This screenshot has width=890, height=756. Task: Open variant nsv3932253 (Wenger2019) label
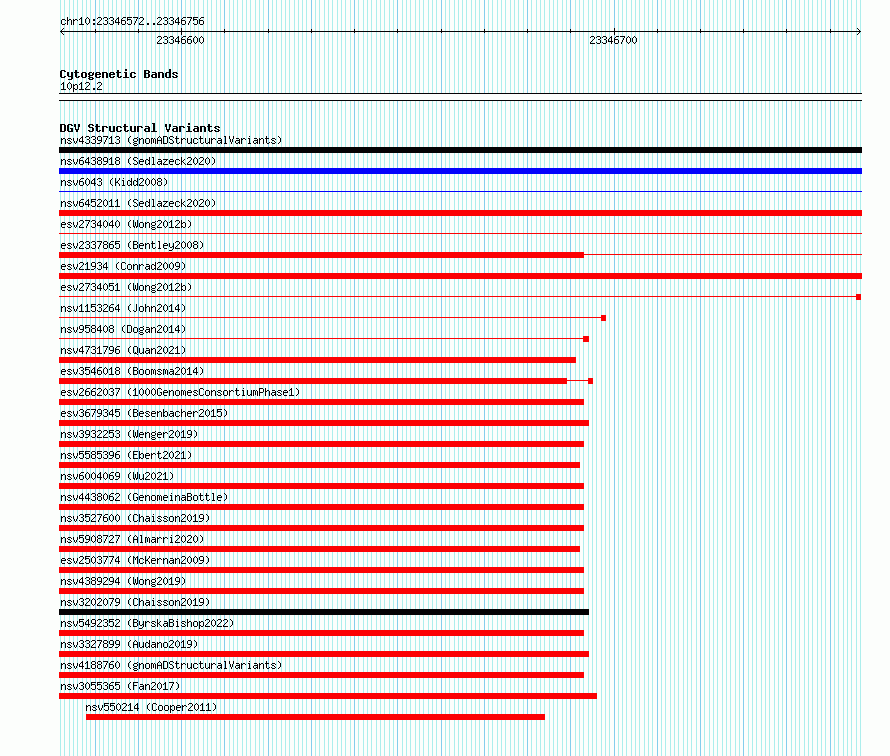129,434
